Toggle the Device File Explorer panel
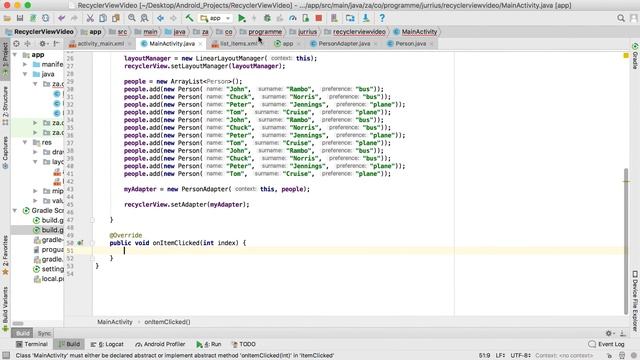 635,301
